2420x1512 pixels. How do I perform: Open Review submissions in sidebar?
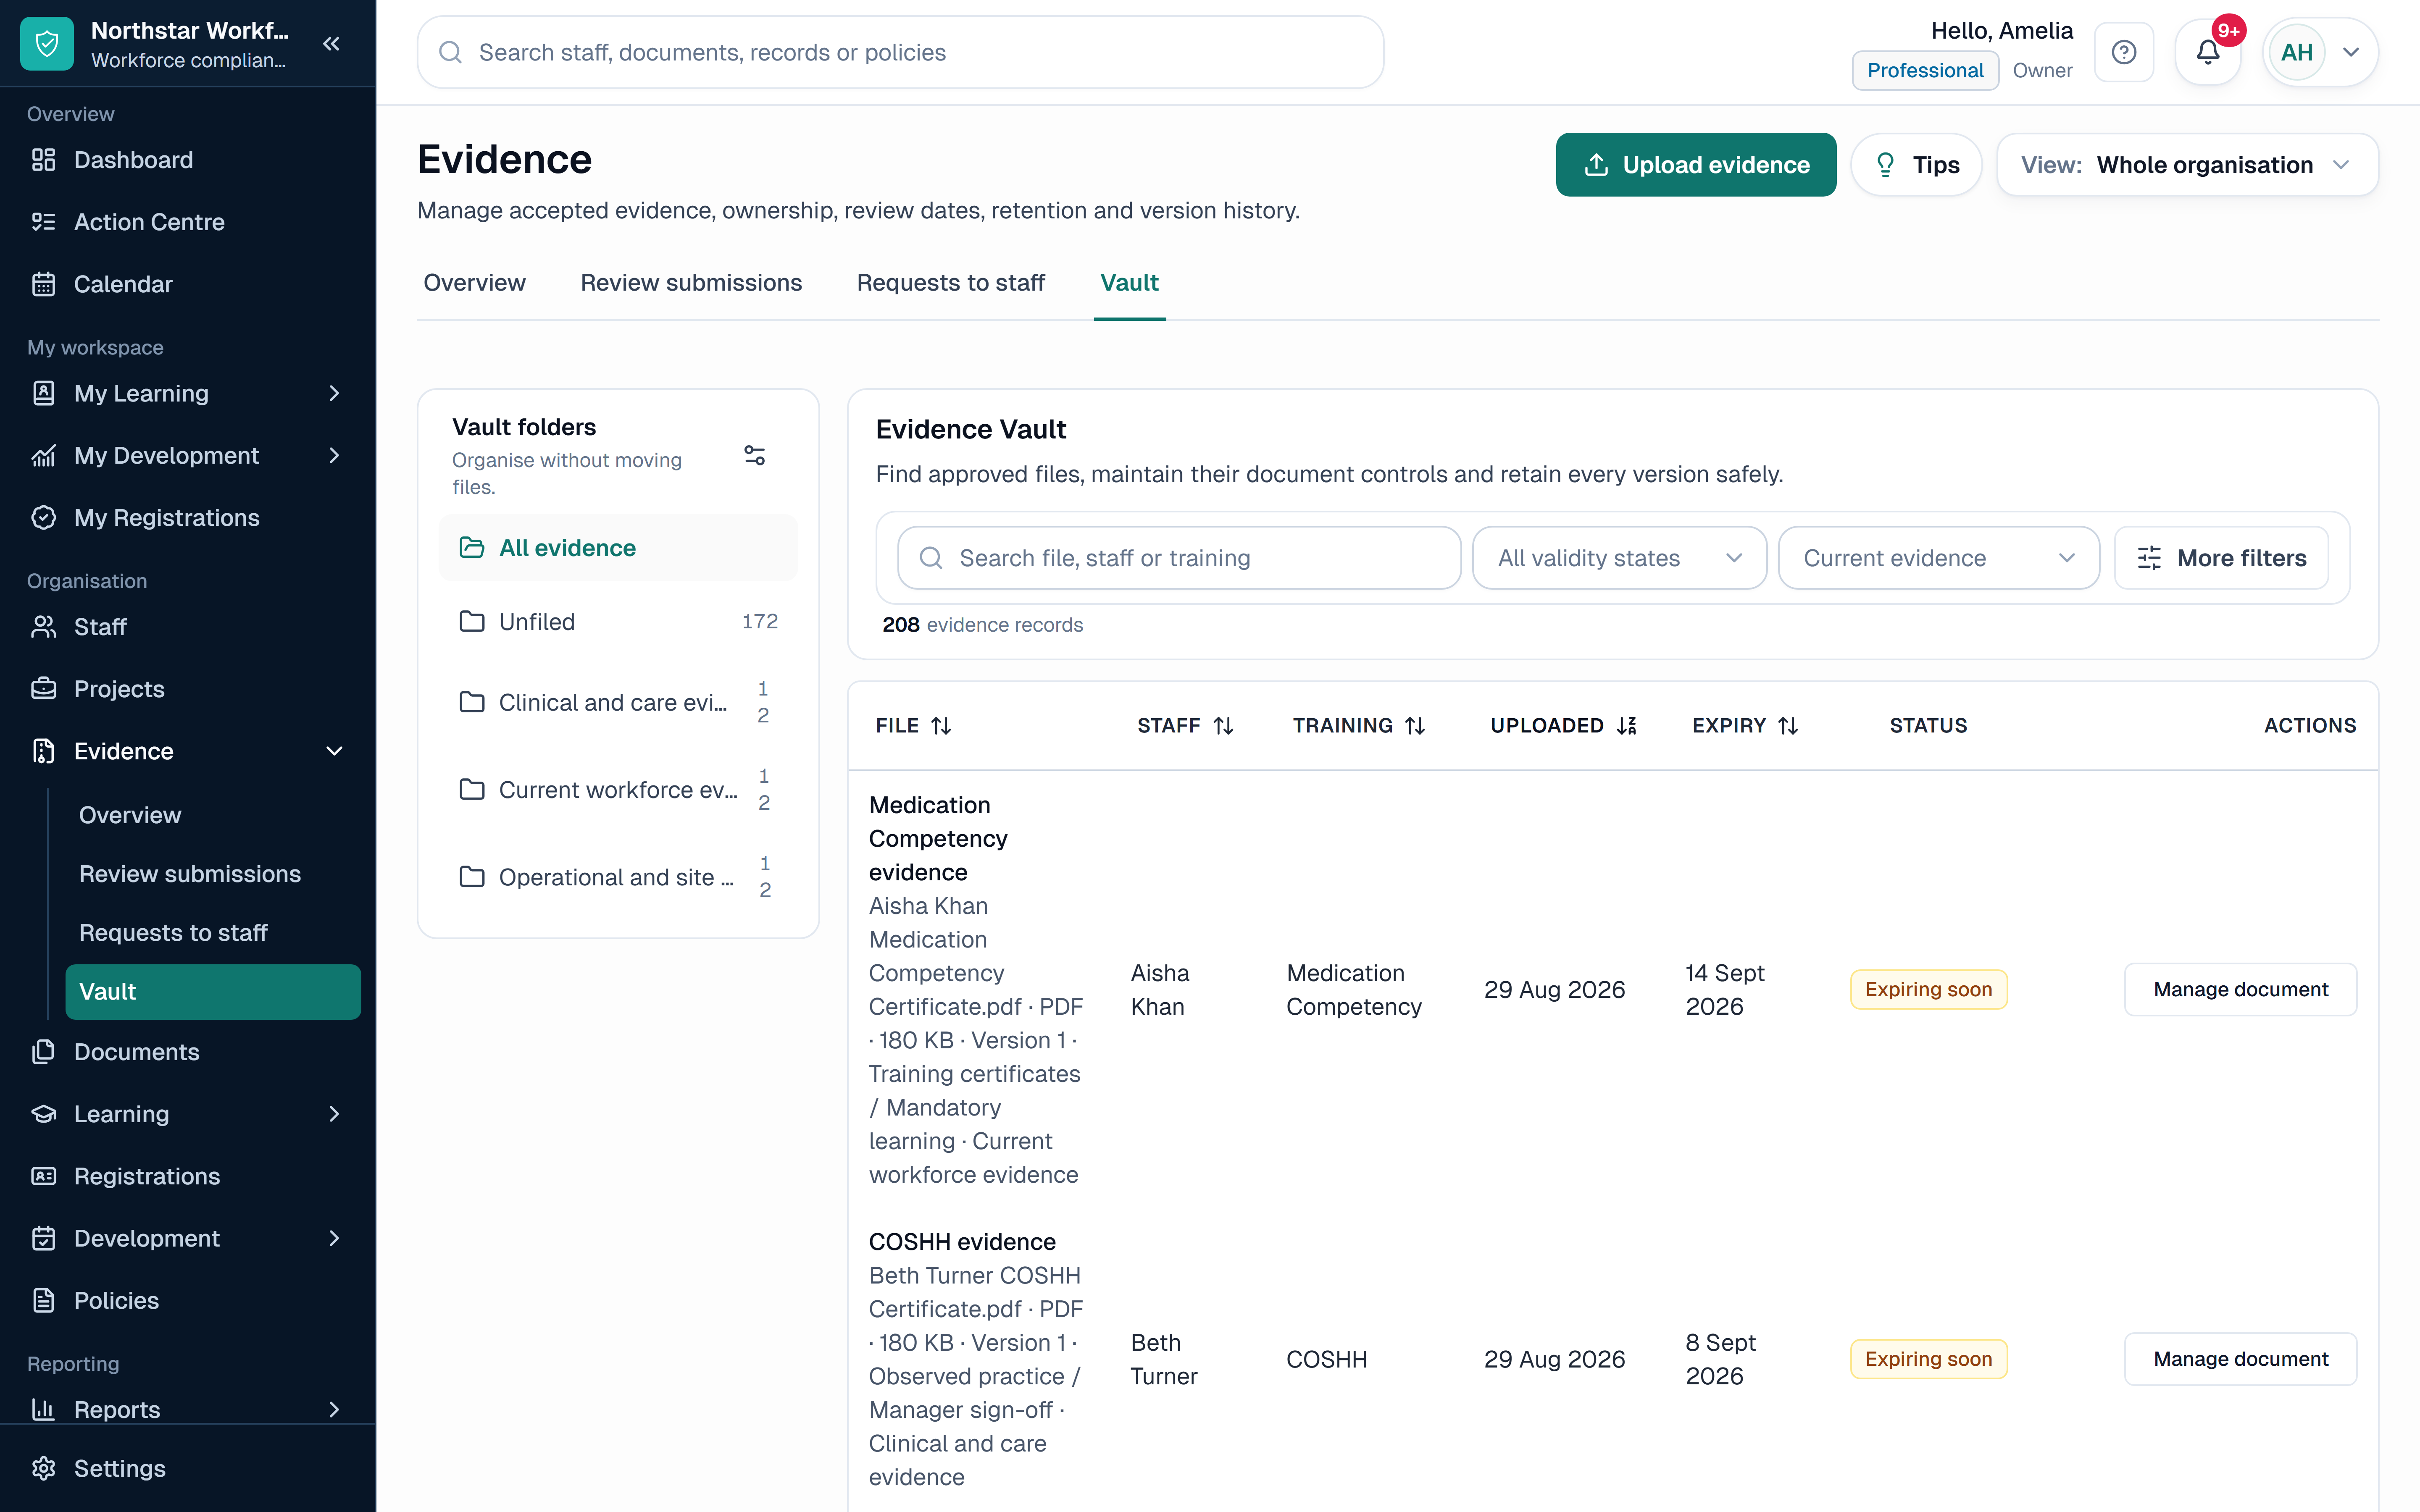click(190, 874)
